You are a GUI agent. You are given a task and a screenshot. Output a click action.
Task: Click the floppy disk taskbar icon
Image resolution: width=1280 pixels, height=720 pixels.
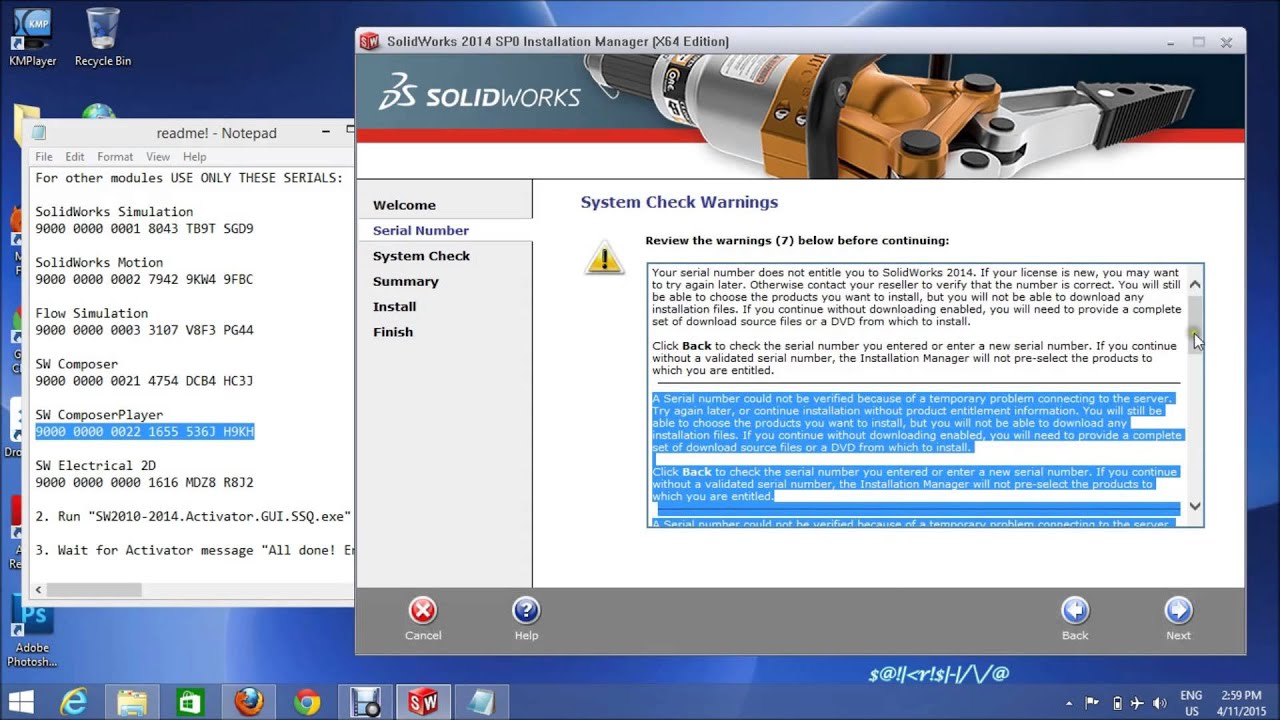point(366,702)
